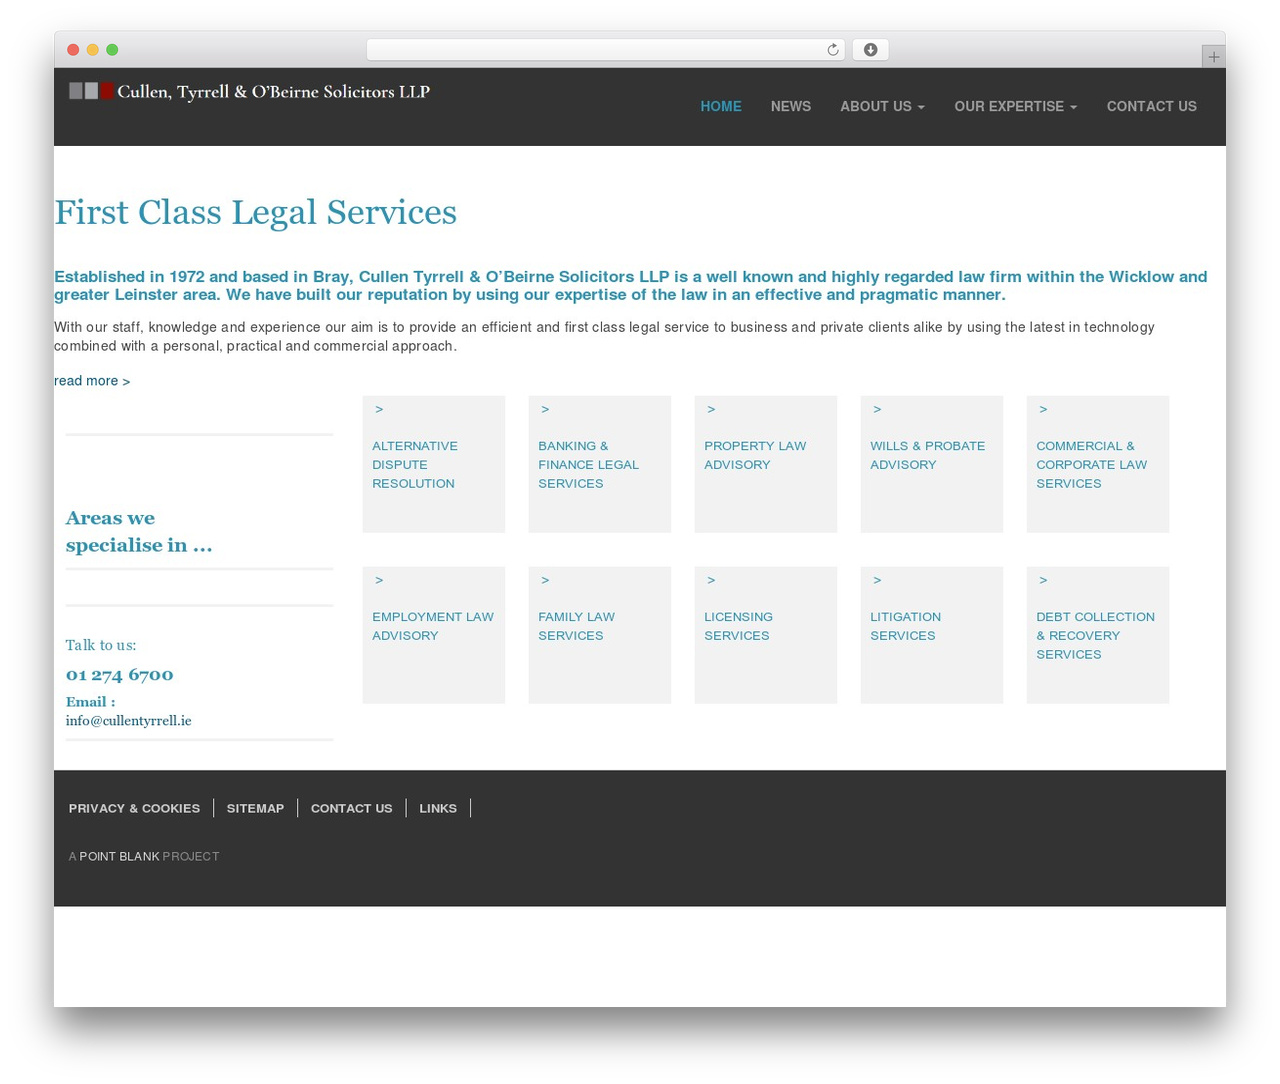Open Wills & Probate Advisory link

pos(927,455)
